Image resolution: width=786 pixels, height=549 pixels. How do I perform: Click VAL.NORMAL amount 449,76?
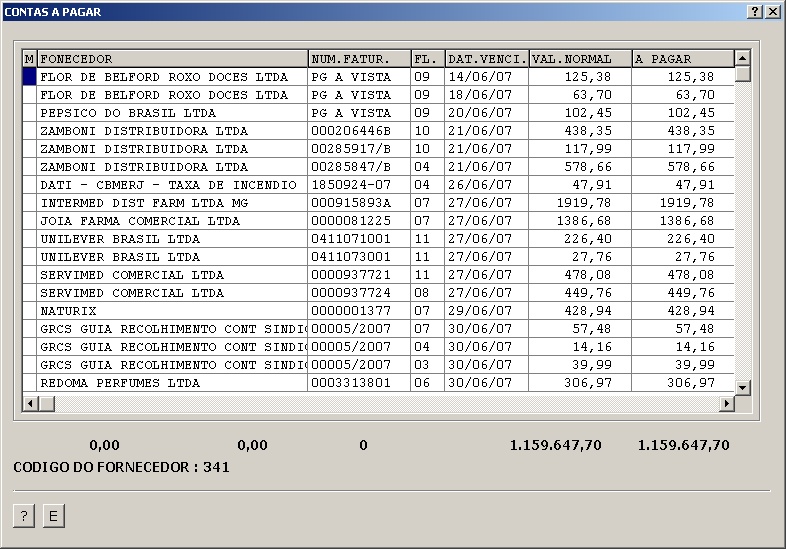(x=588, y=293)
